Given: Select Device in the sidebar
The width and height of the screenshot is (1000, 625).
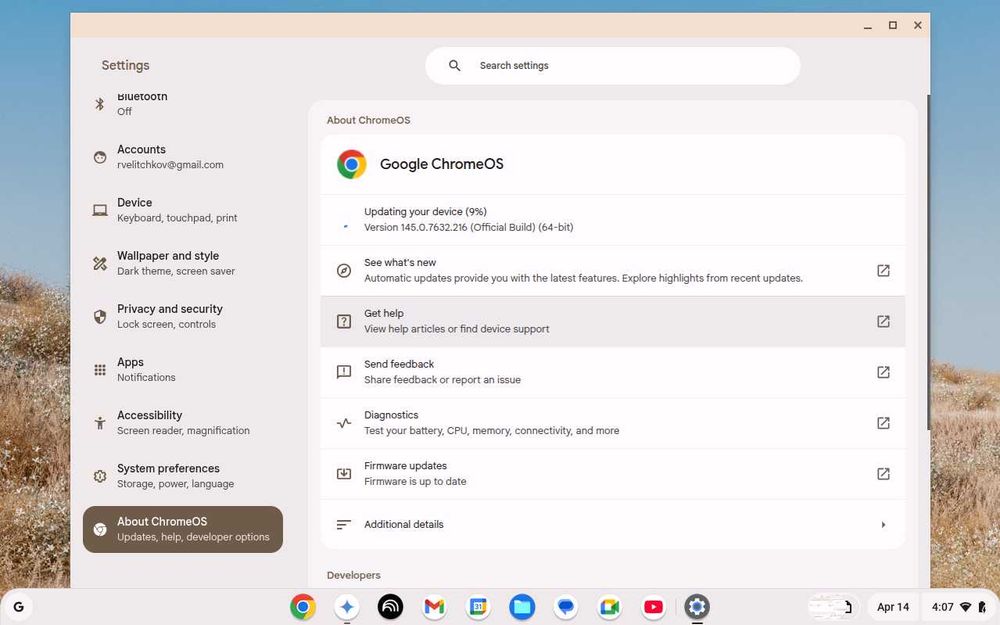Looking at the screenshot, I should point(182,210).
